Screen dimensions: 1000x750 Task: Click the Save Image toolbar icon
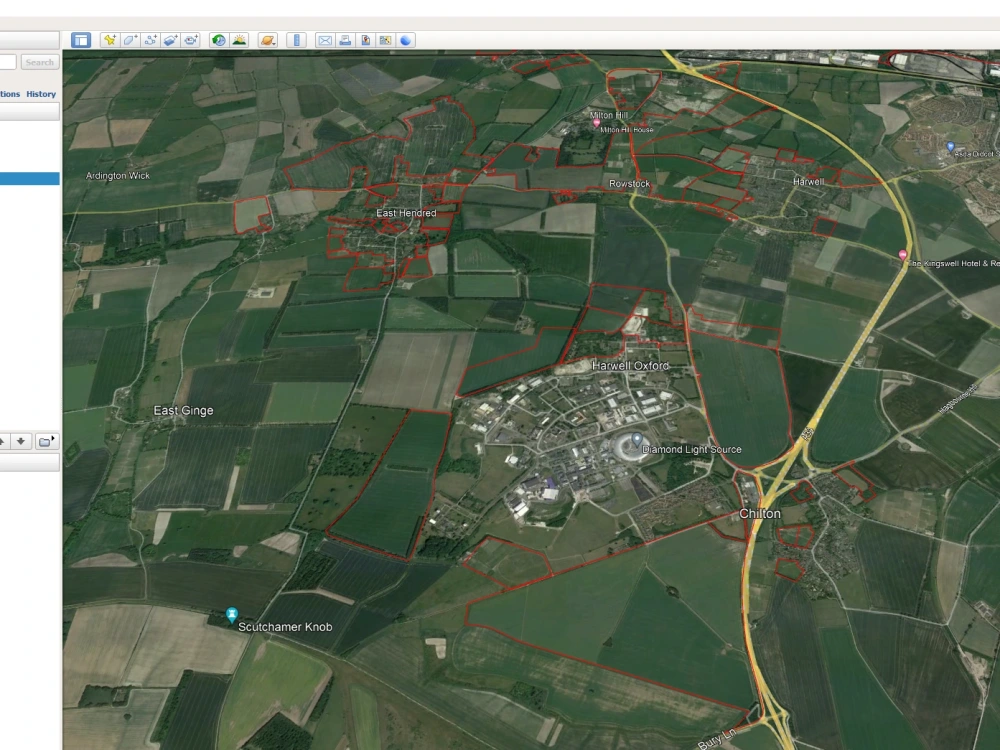coord(365,40)
